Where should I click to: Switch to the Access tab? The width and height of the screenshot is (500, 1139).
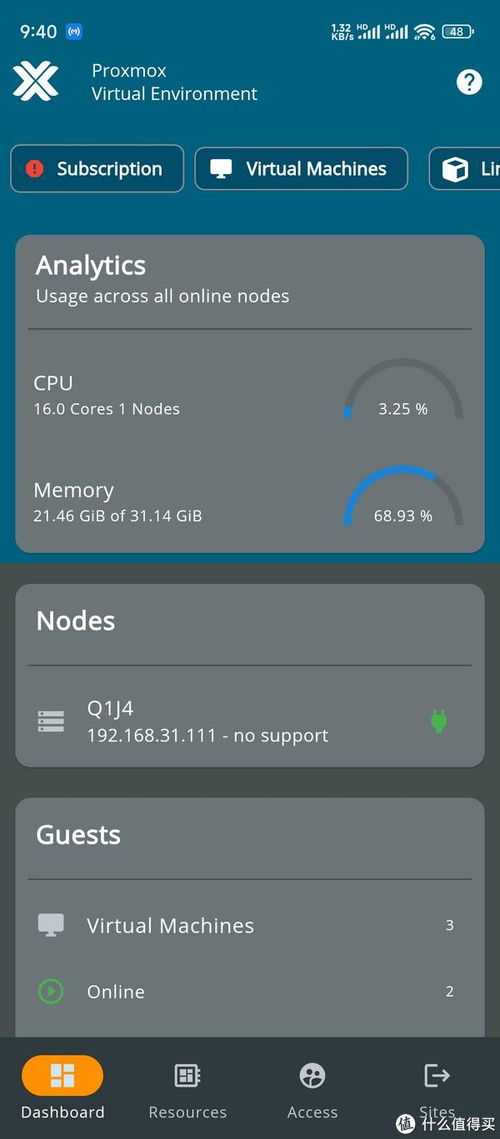tap(312, 1087)
